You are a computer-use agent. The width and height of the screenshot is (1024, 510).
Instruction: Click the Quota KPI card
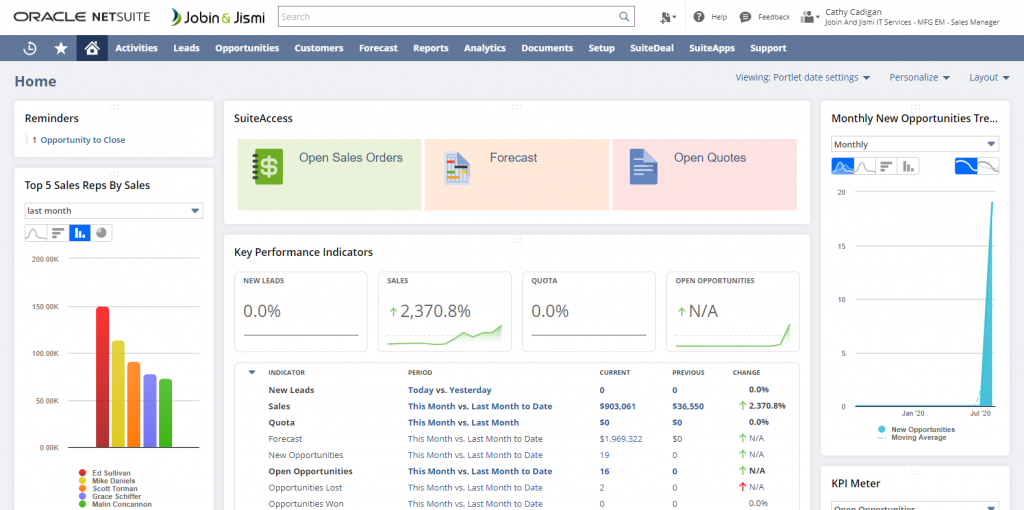[589, 312]
